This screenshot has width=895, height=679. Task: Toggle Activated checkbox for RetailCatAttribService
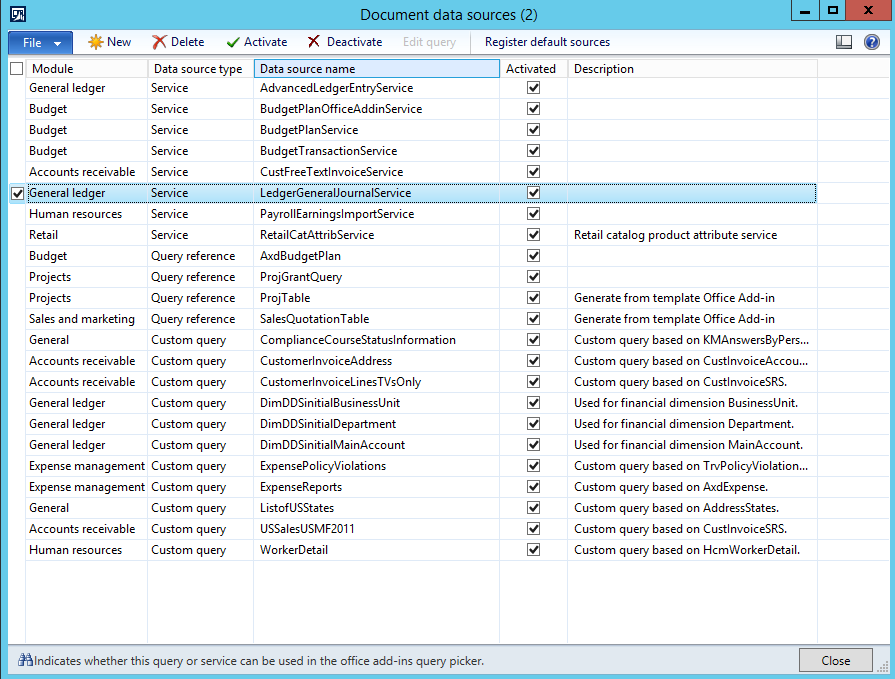point(534,235)
